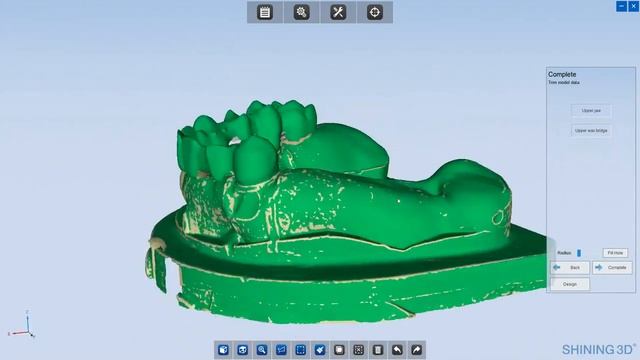This screenshot has width=640, height=360.
Task: Adjust the Radius slider handle
Action: pos(579,253)
